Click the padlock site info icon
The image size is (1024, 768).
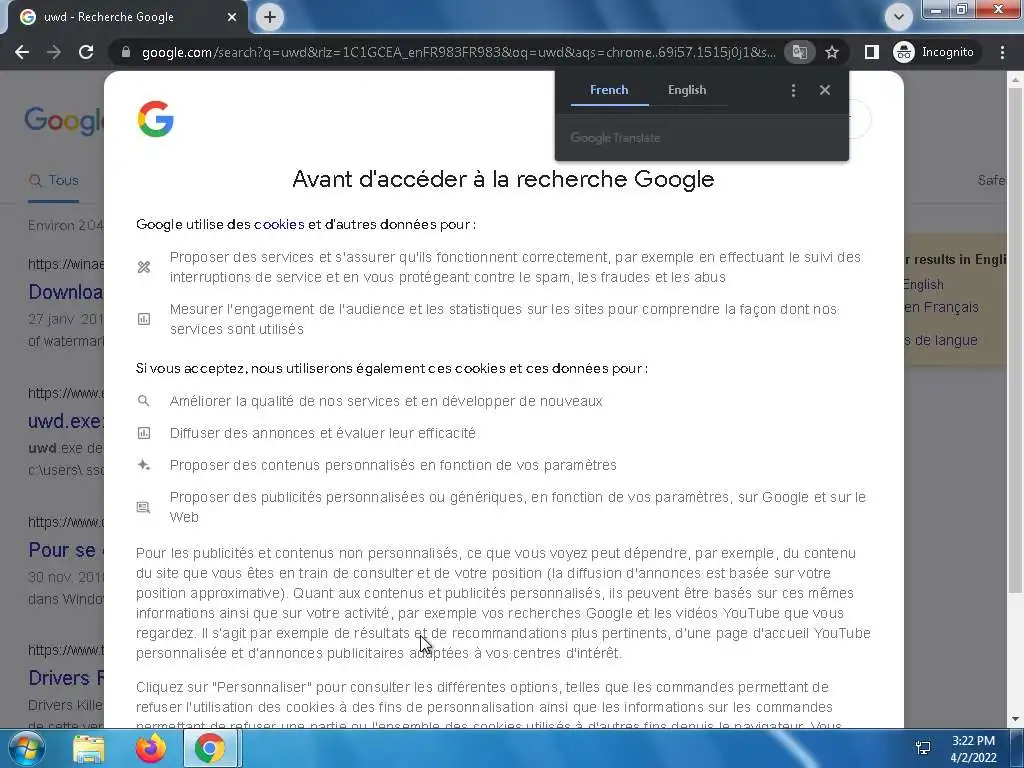(x=126, y=52)
